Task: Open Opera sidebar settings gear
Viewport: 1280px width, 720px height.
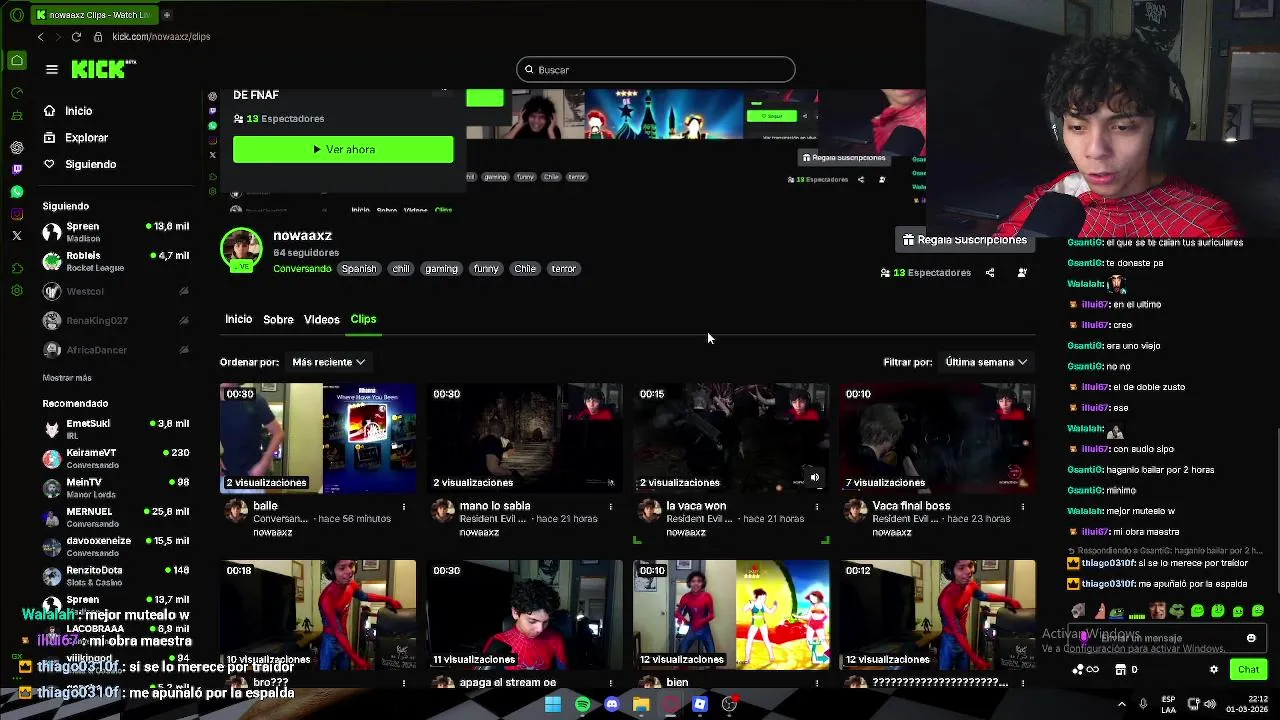Action: tap(17, 291)
